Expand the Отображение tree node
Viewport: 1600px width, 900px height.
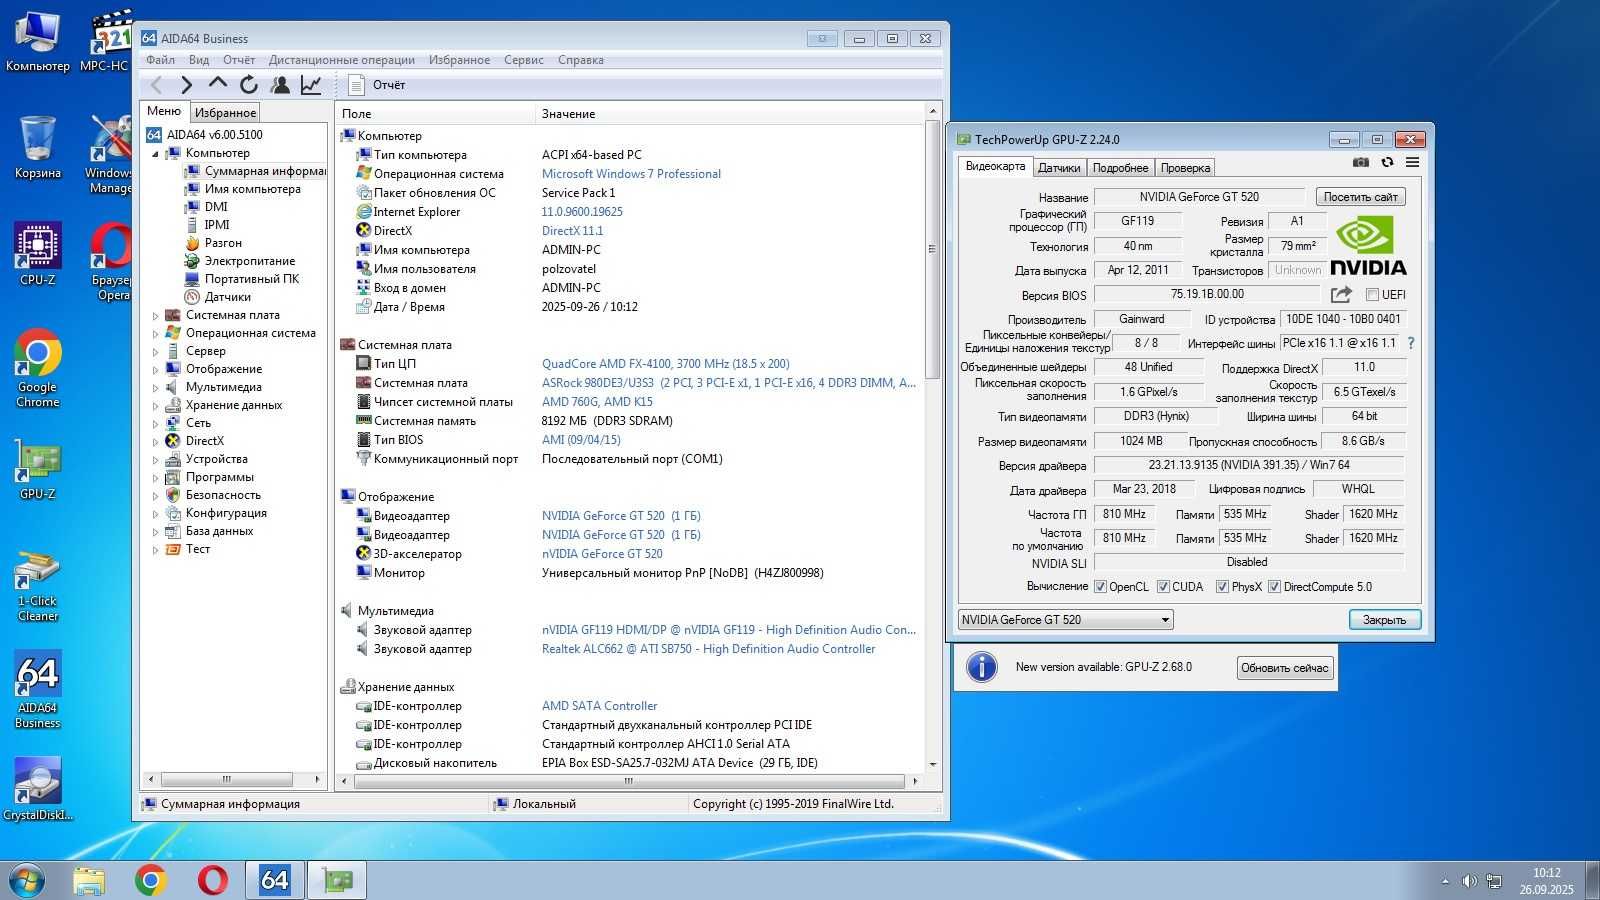[x=155, y=370]
